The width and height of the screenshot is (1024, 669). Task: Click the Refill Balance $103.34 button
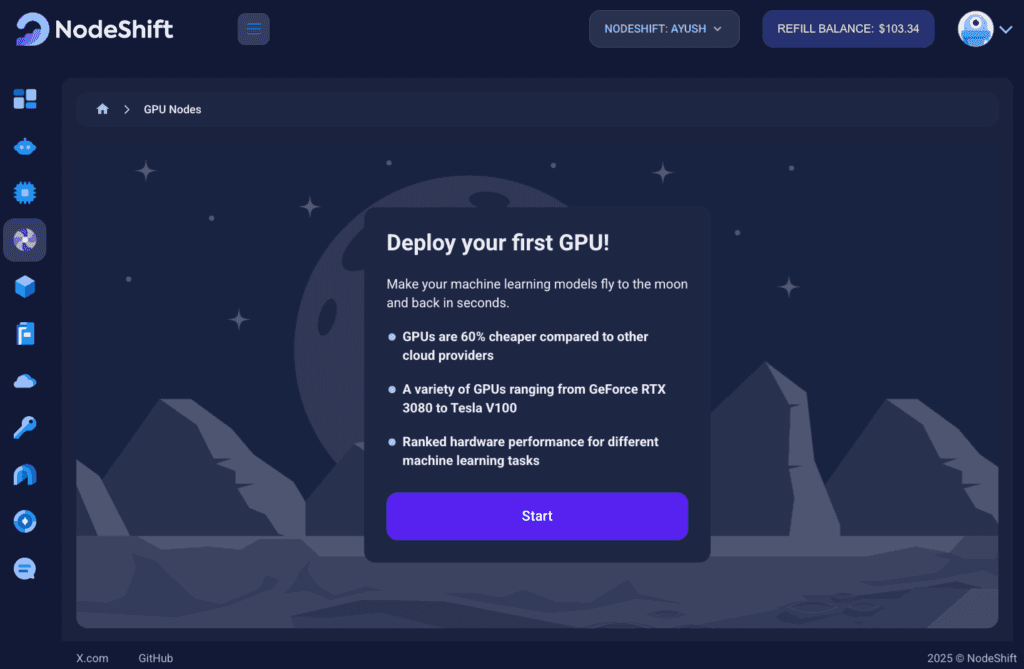click(x=848, y=29)
